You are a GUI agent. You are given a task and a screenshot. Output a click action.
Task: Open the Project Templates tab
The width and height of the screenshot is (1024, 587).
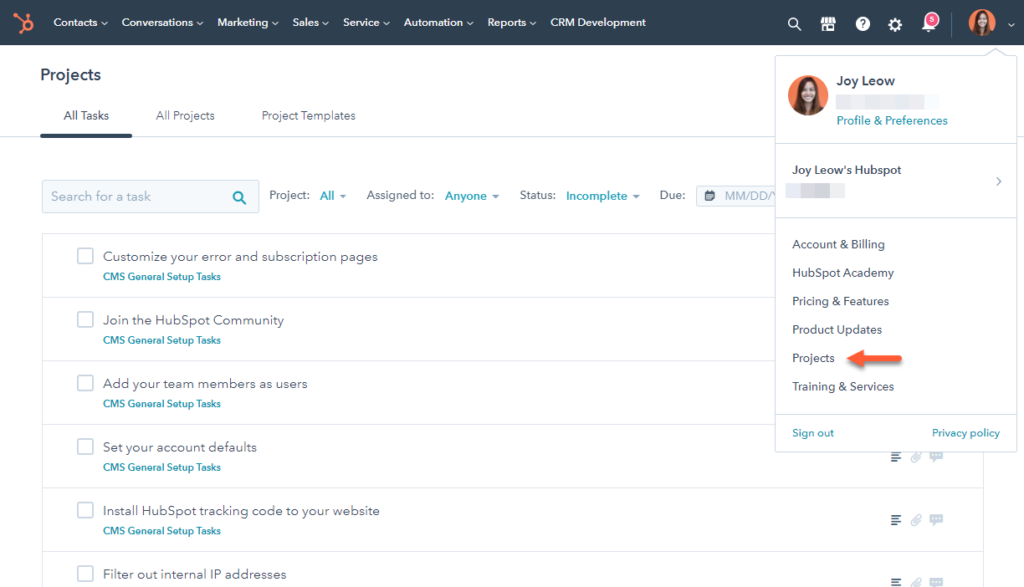click(x=308, y=116)
